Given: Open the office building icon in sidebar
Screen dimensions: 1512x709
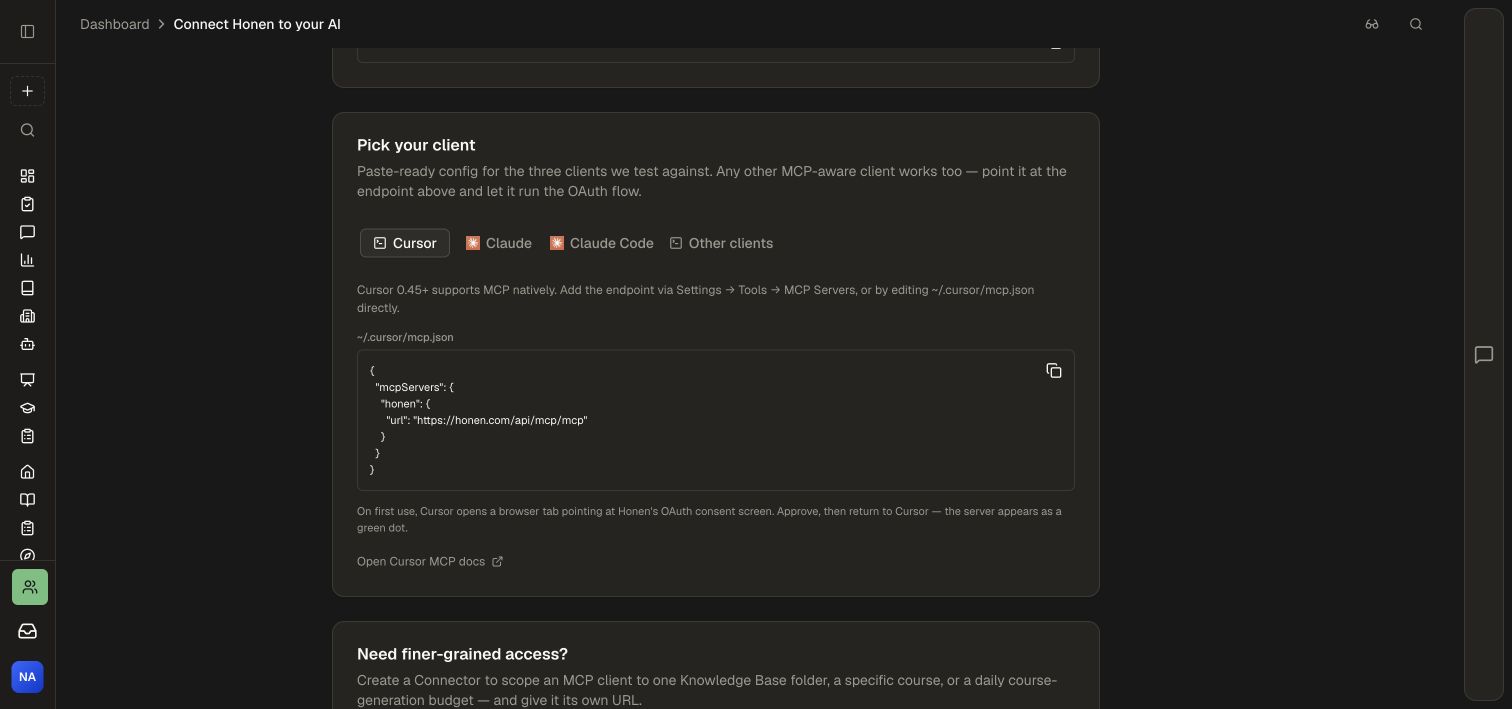Looking at the screenshot, I should [x=27, y=316].
